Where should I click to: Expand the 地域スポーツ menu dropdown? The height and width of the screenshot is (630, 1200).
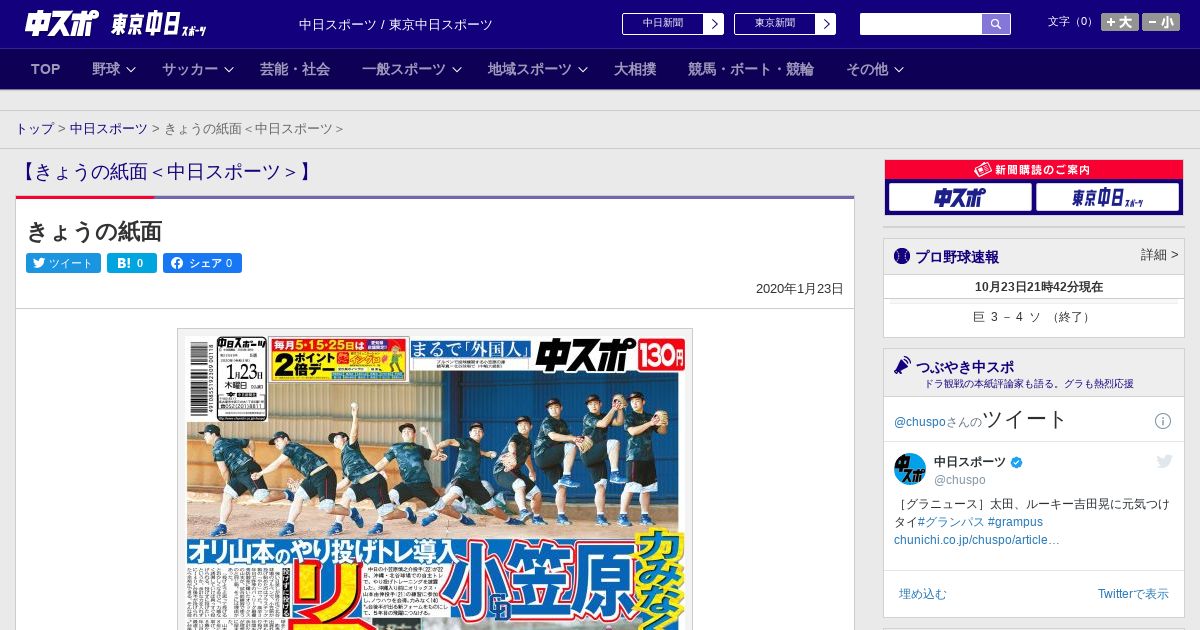click(538, 69)
